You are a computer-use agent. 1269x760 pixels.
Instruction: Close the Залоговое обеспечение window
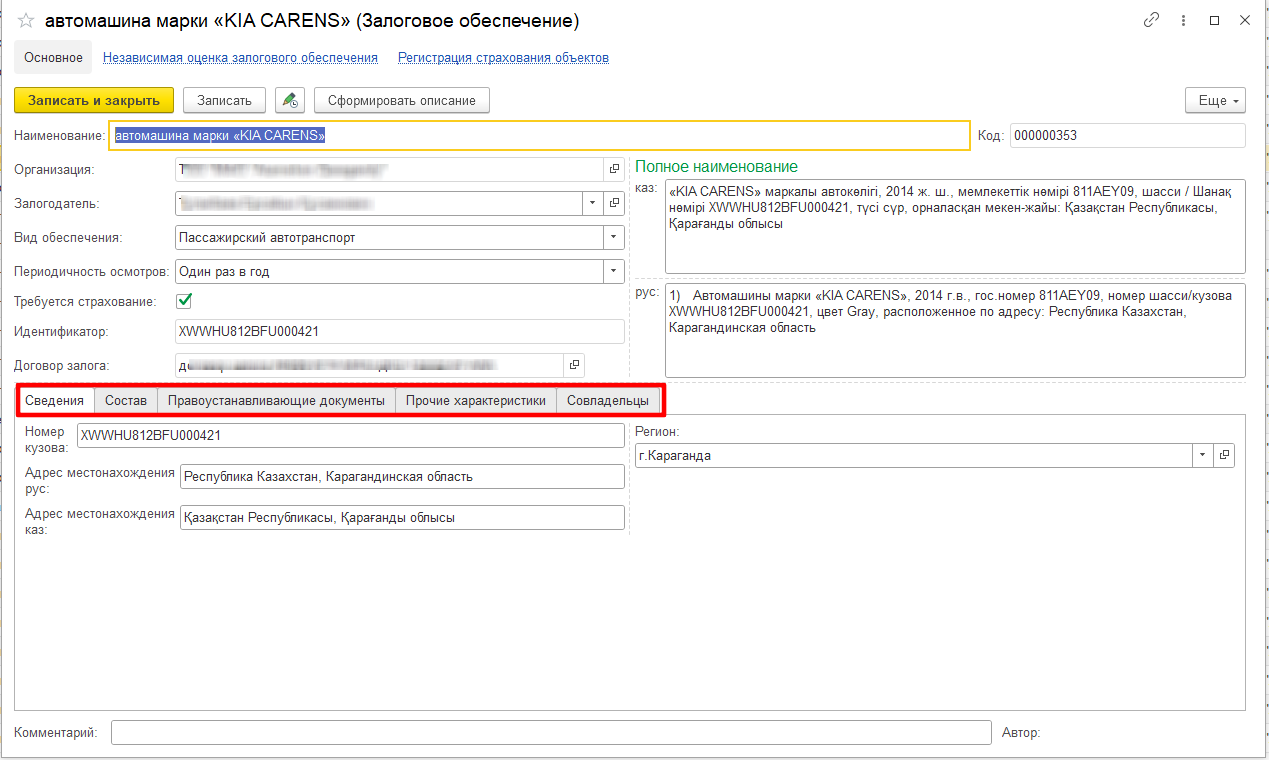point(1245,21)
